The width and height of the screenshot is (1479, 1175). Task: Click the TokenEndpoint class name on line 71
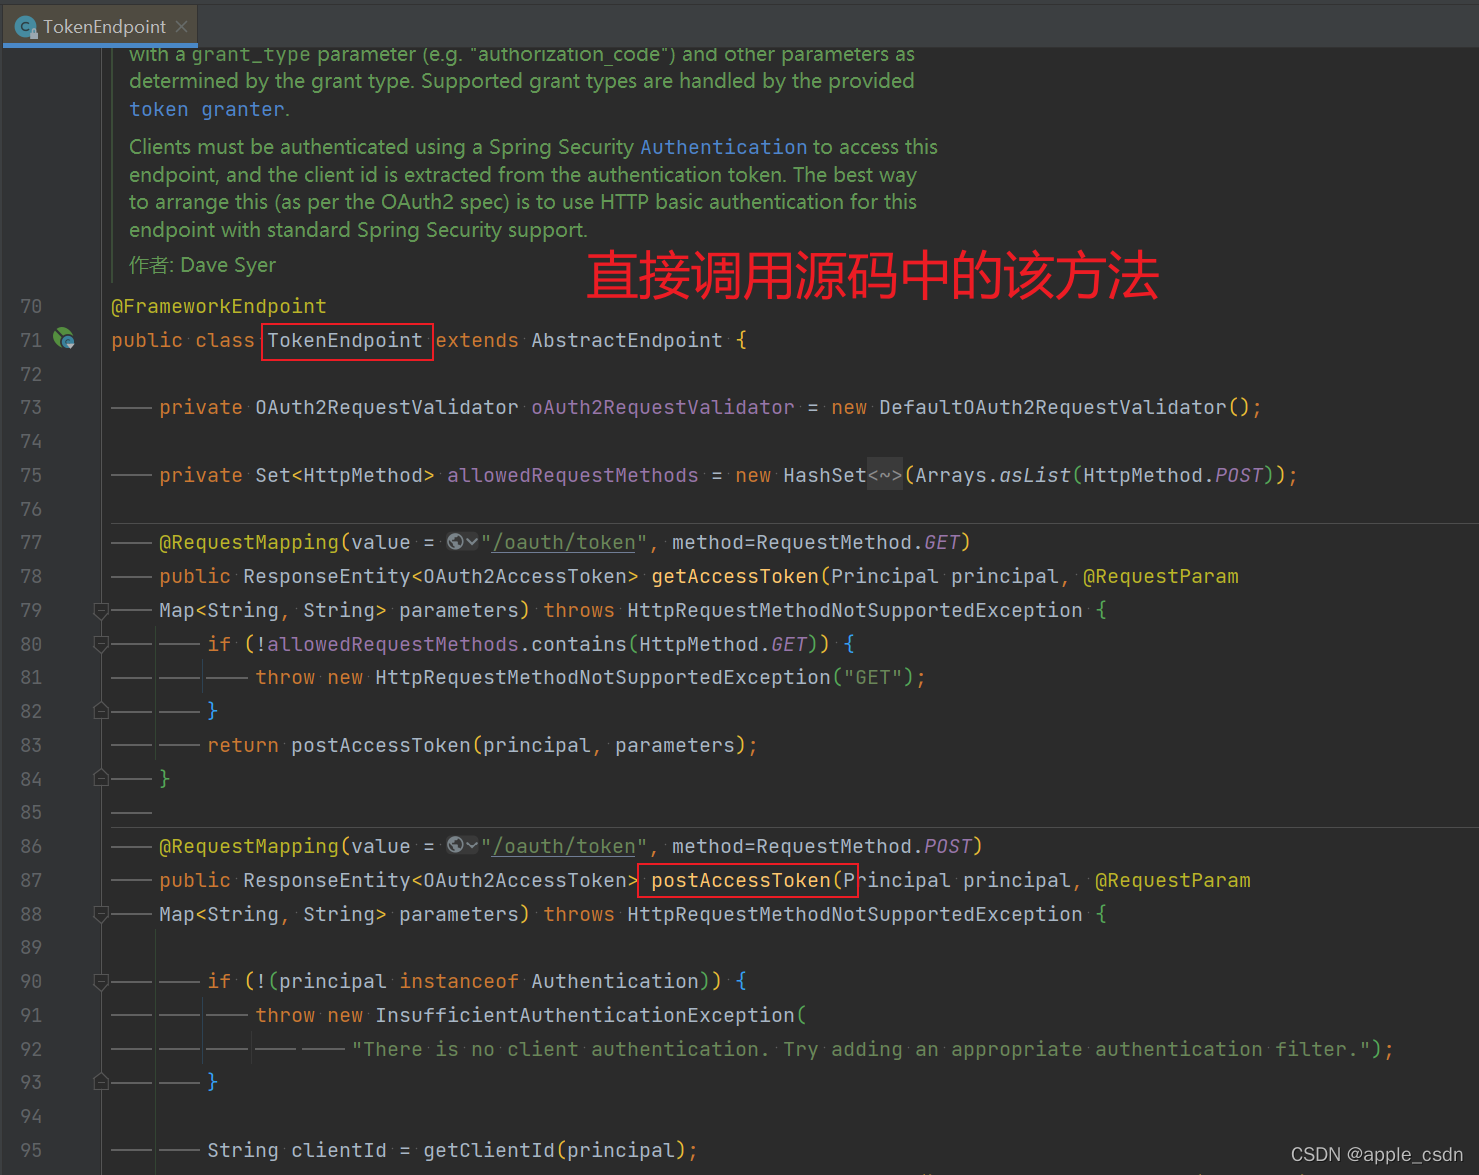click(345, 340)
